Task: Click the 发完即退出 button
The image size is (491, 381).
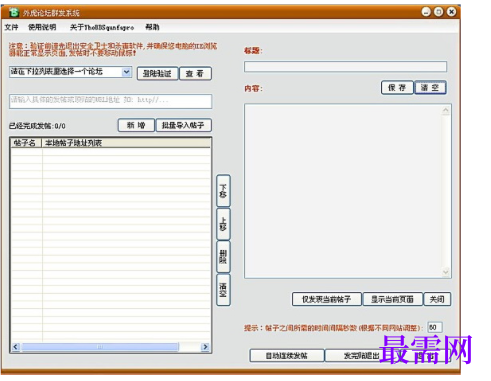Action: click(361, 356)
